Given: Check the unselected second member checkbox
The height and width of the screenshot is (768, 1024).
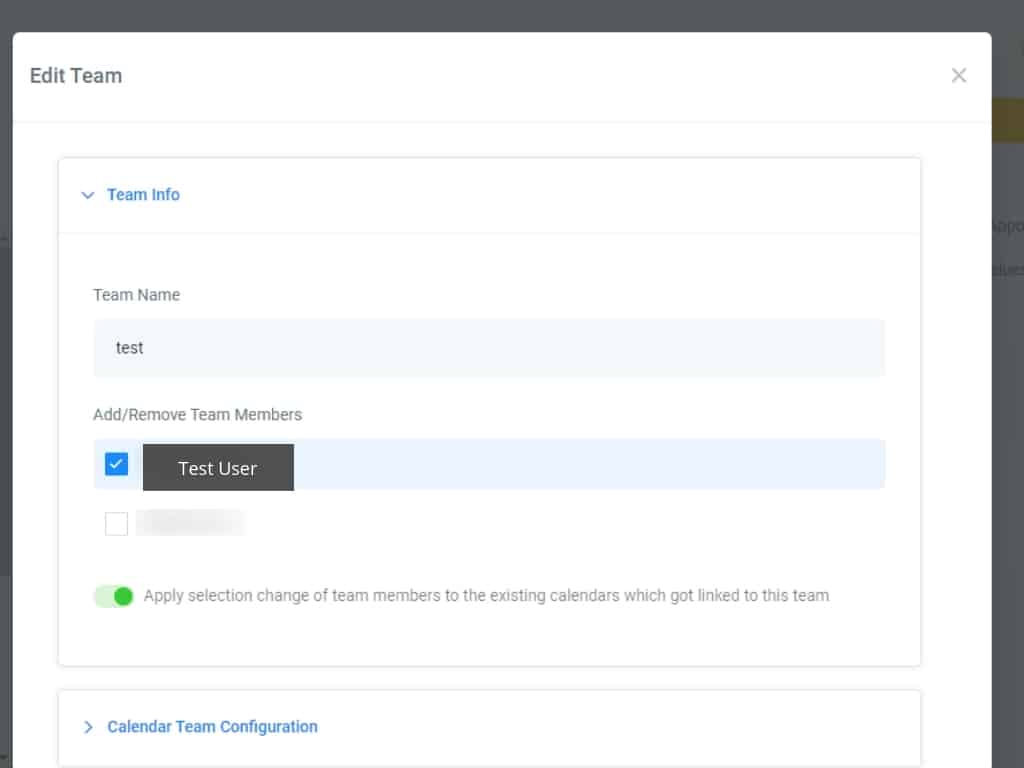Looking at the screenshot, I should tap(117, 523).
